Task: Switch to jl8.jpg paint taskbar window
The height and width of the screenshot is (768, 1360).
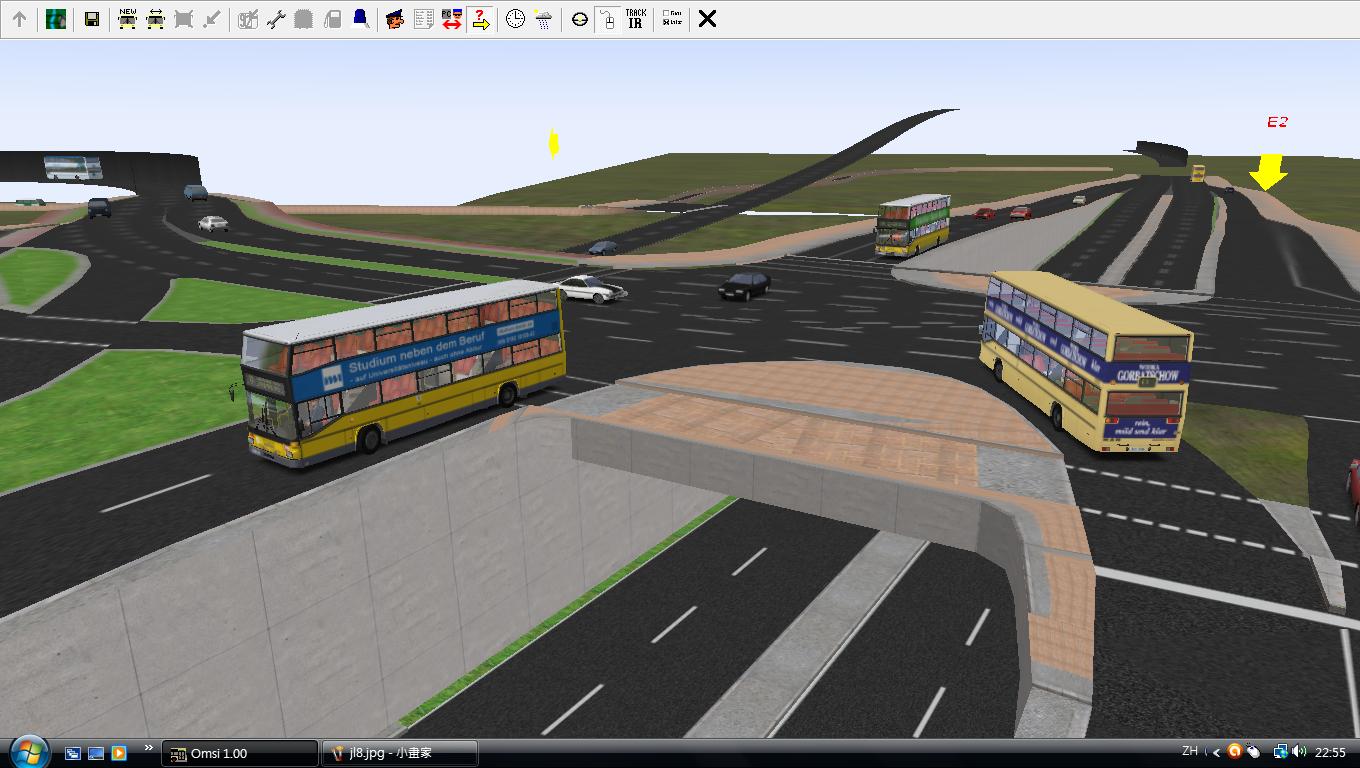Action: [x=399, y=753]
